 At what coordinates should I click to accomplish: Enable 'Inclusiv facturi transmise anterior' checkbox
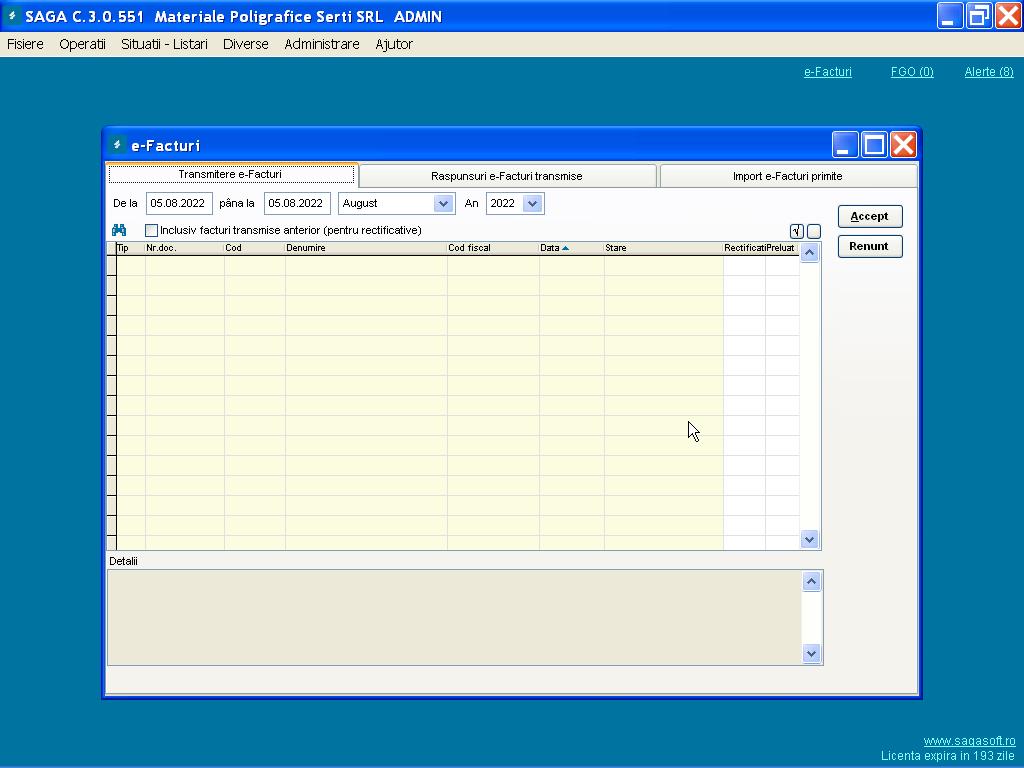pos(152,231)
